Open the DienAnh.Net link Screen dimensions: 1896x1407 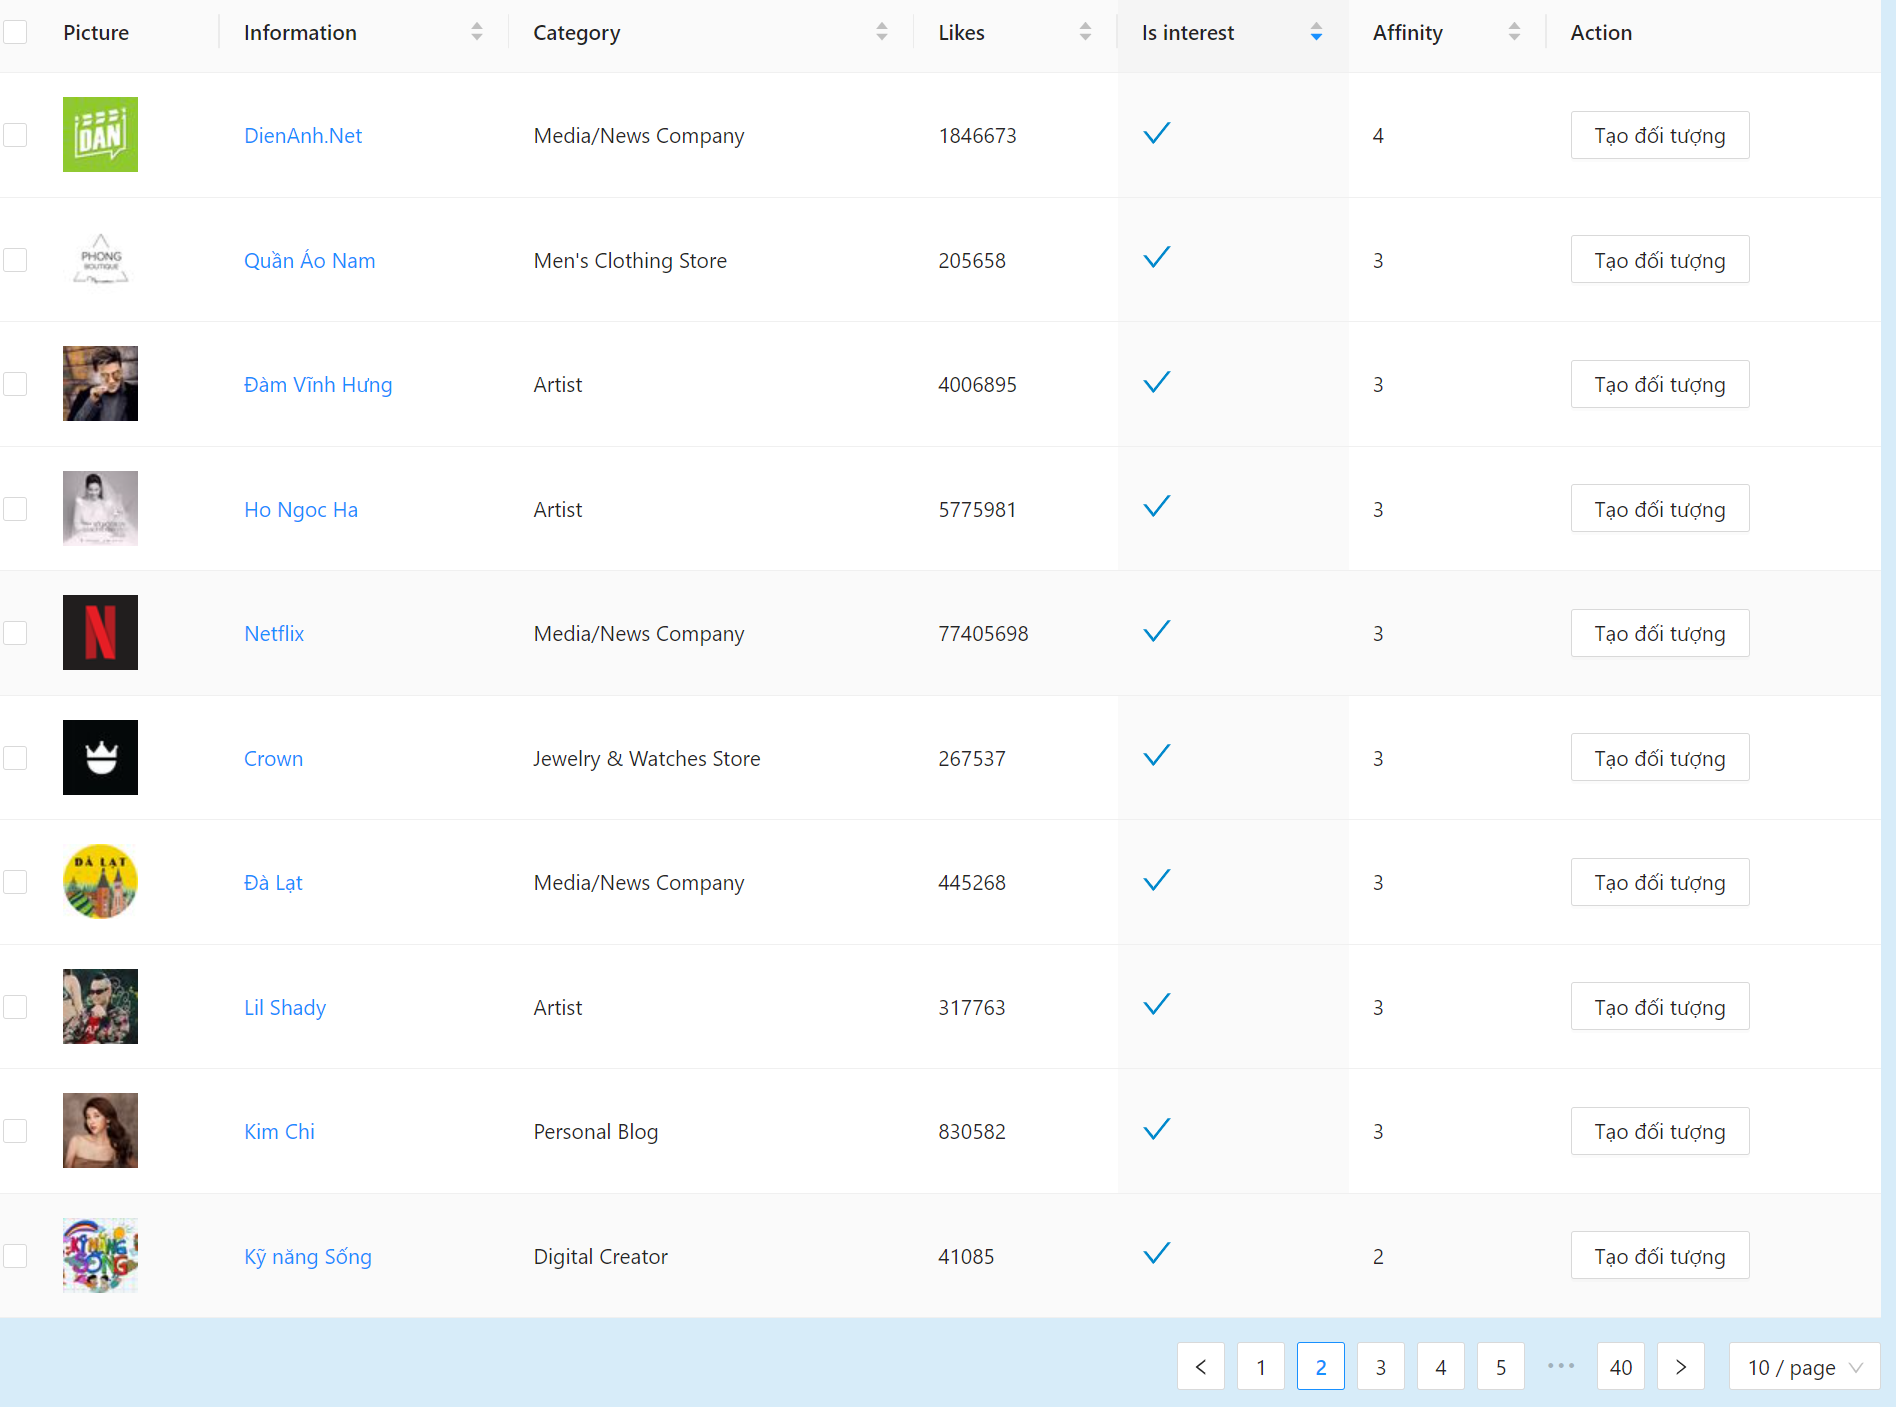click(x=303, y=135)
